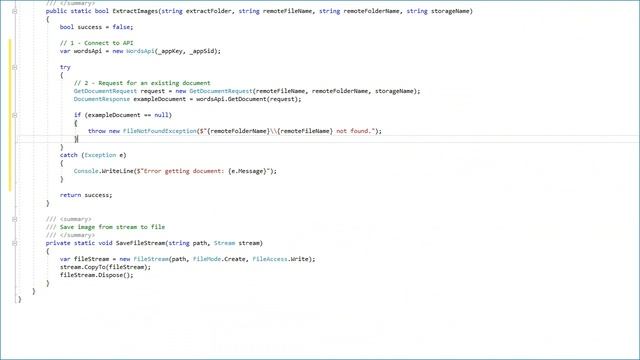This screenshot has height=360, width=640.
Task: Click 'fileStream.Dispose();' line
Action: (96, 275)
